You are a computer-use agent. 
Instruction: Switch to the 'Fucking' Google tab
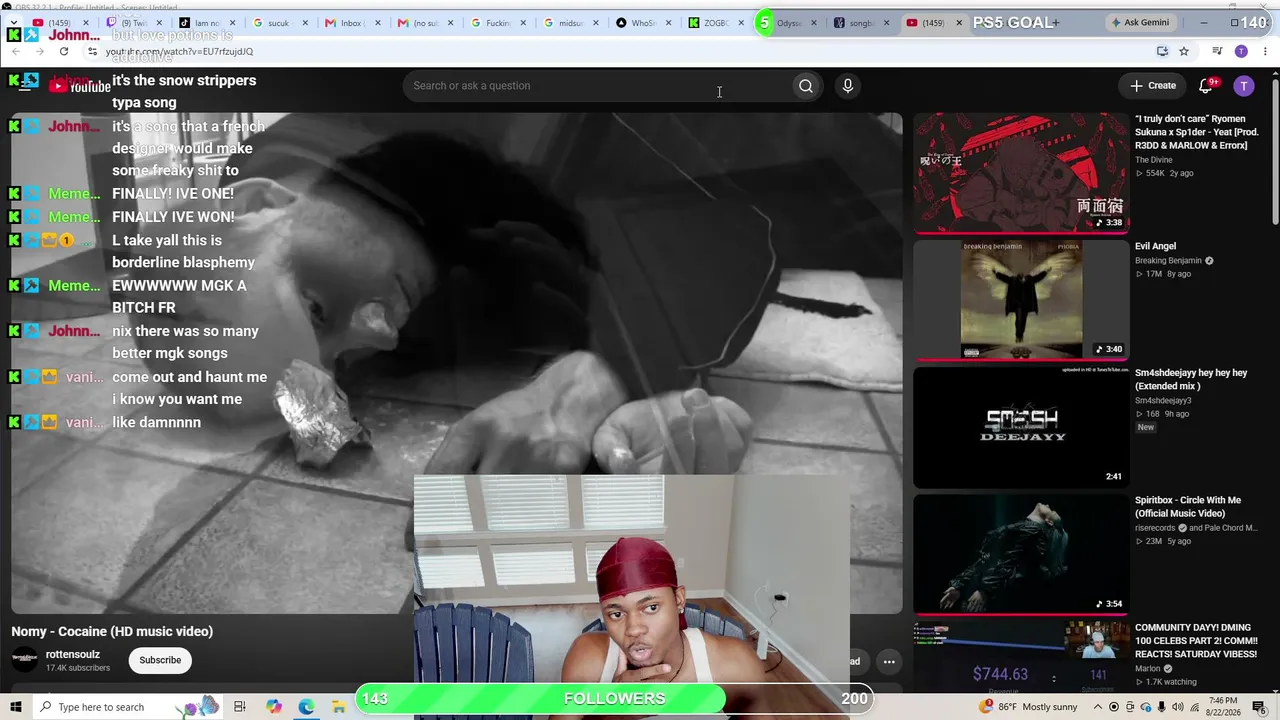point(497,22)
